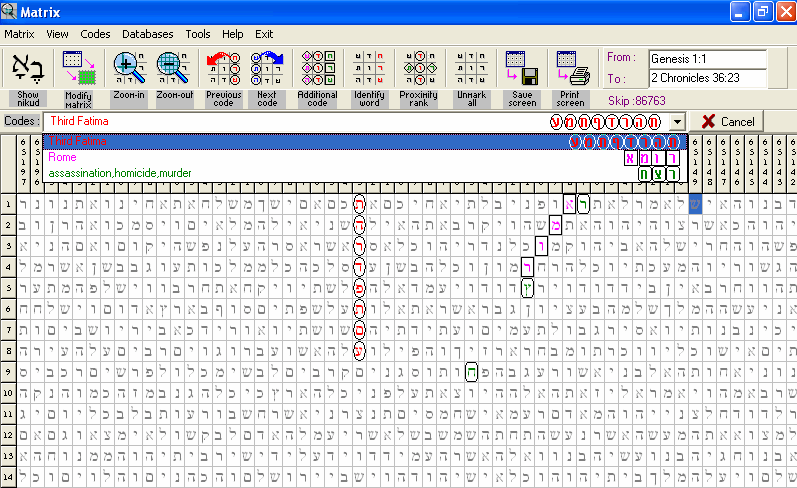Viewport: 797px width, 488px height.
Task: Go to the Previous code
Action: pyautogui.click(x=223, y=68)
